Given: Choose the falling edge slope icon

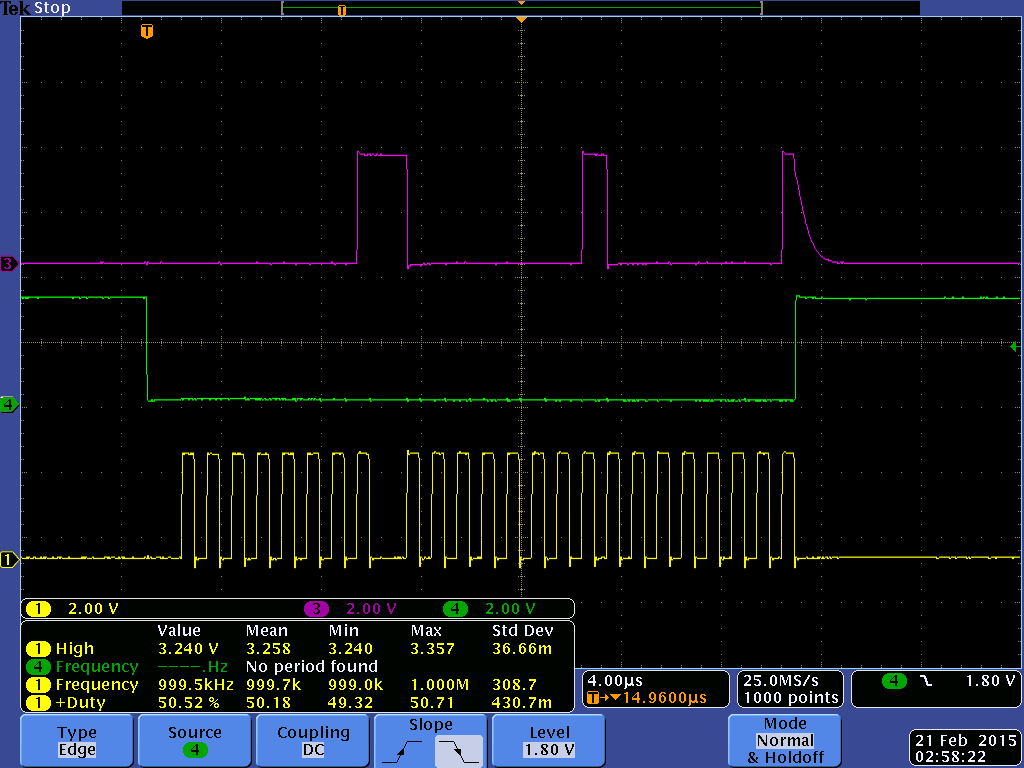Looking at the screenshot, I should click(x=458, y=750).
